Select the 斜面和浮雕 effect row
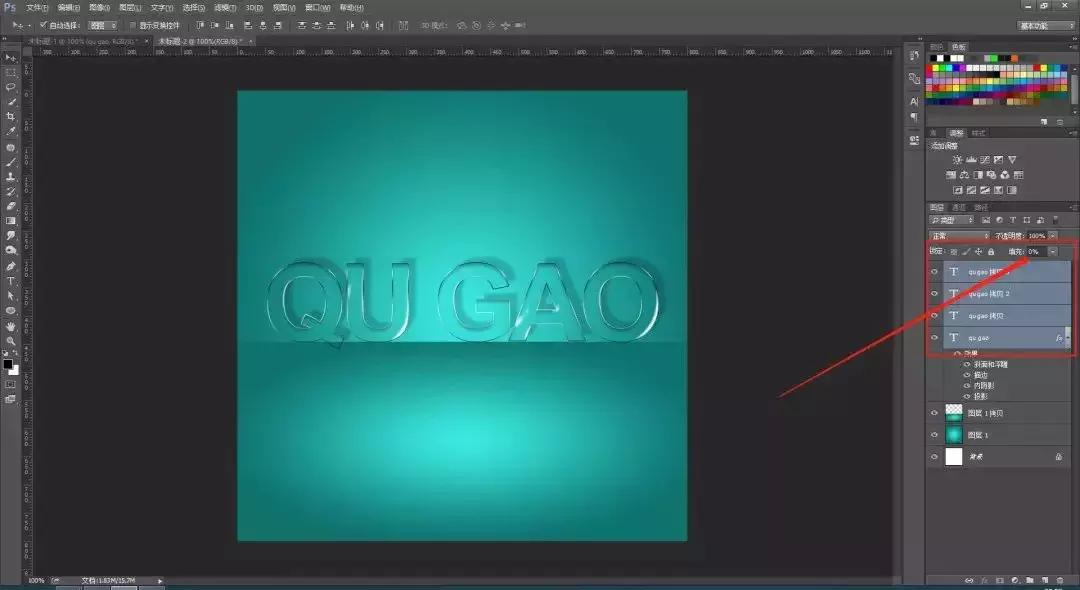The width and height of the screenshot is (1080, 590). [x=990, y=364]
